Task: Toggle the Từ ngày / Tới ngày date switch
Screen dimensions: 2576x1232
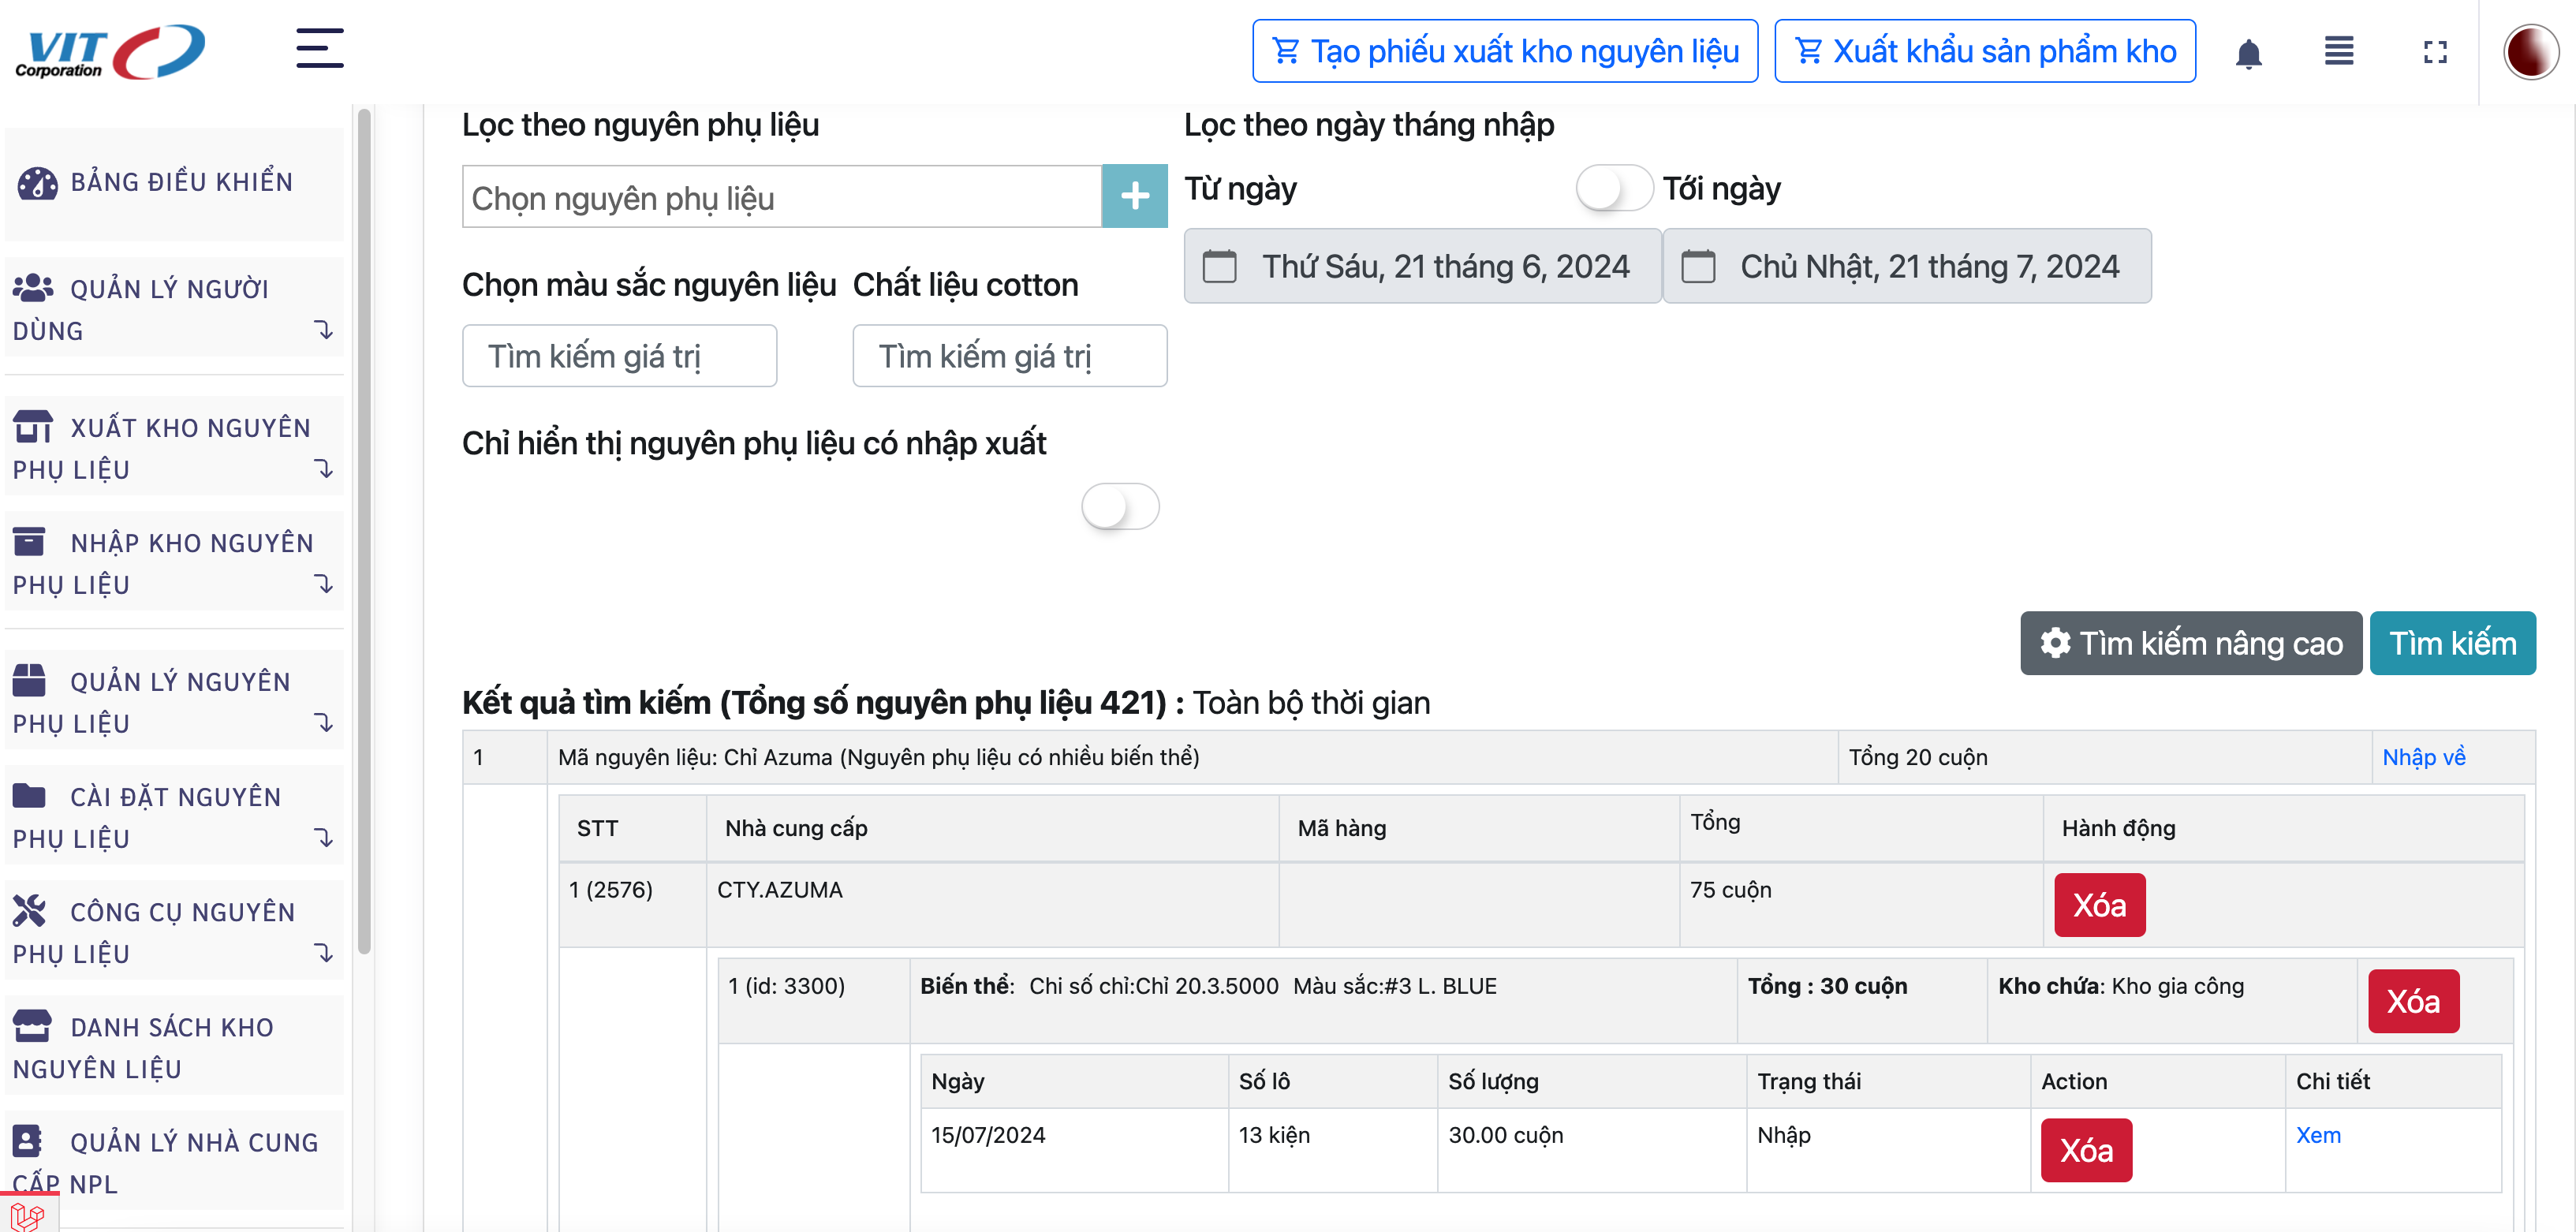Action: click(x=1613, y=188)
